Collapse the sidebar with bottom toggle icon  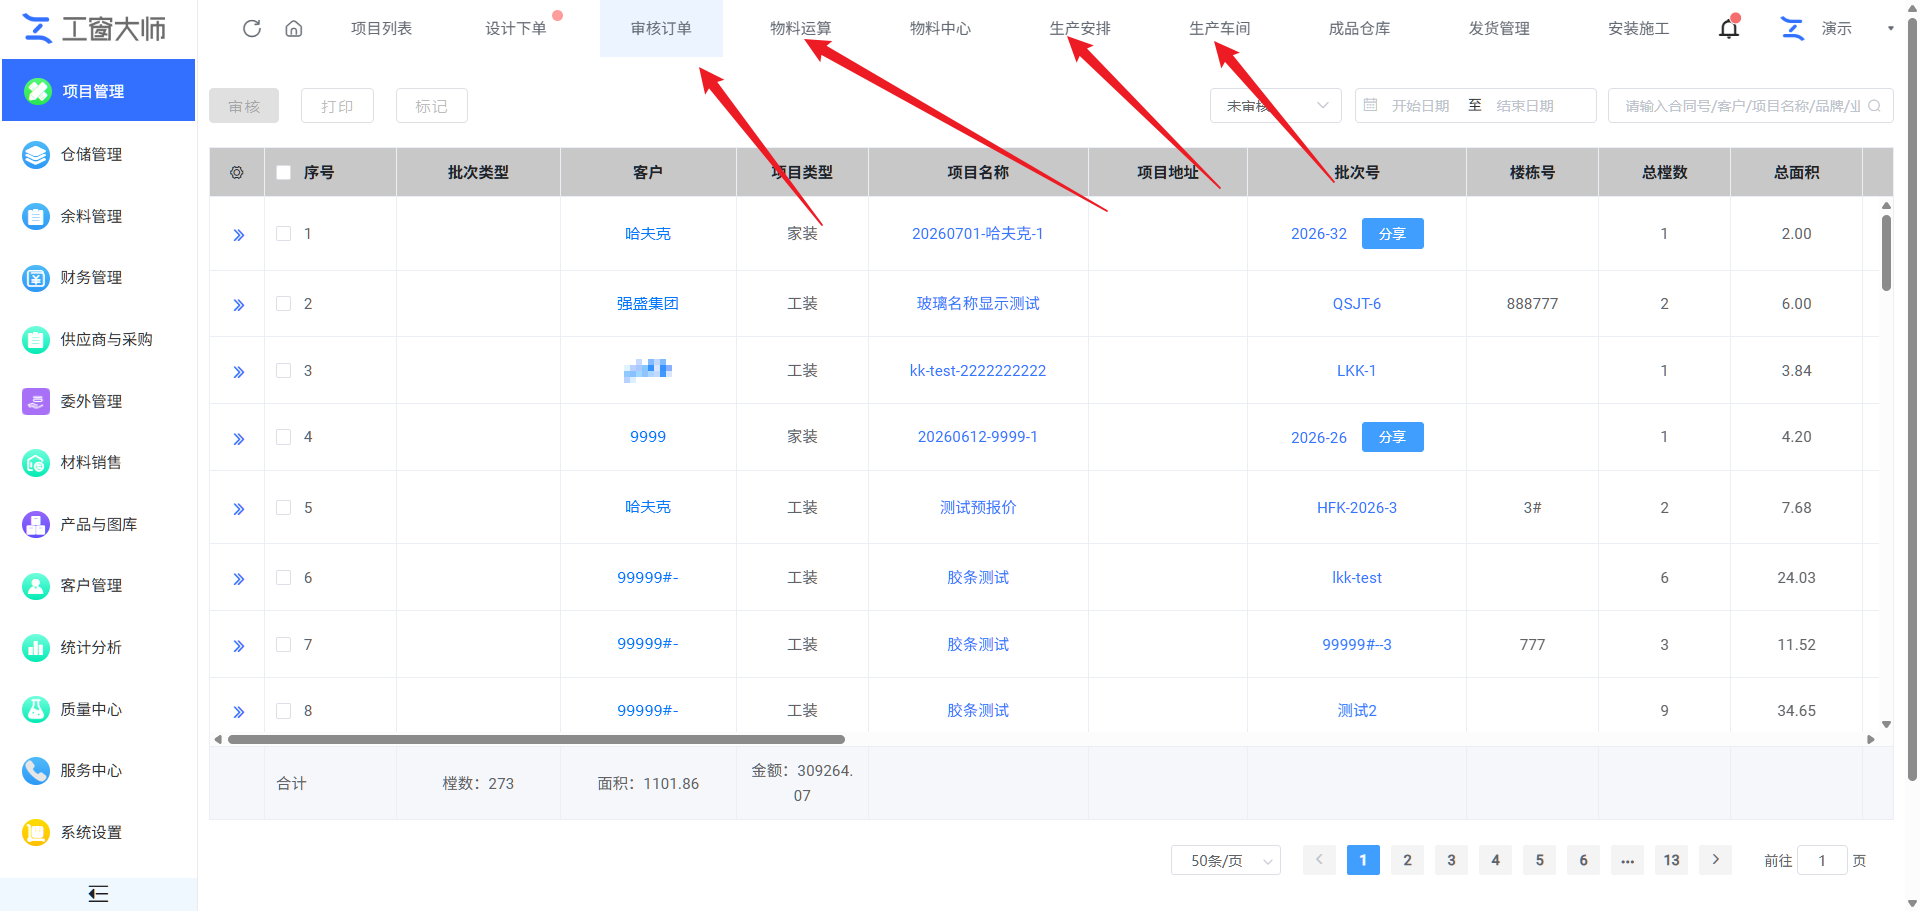98,894
